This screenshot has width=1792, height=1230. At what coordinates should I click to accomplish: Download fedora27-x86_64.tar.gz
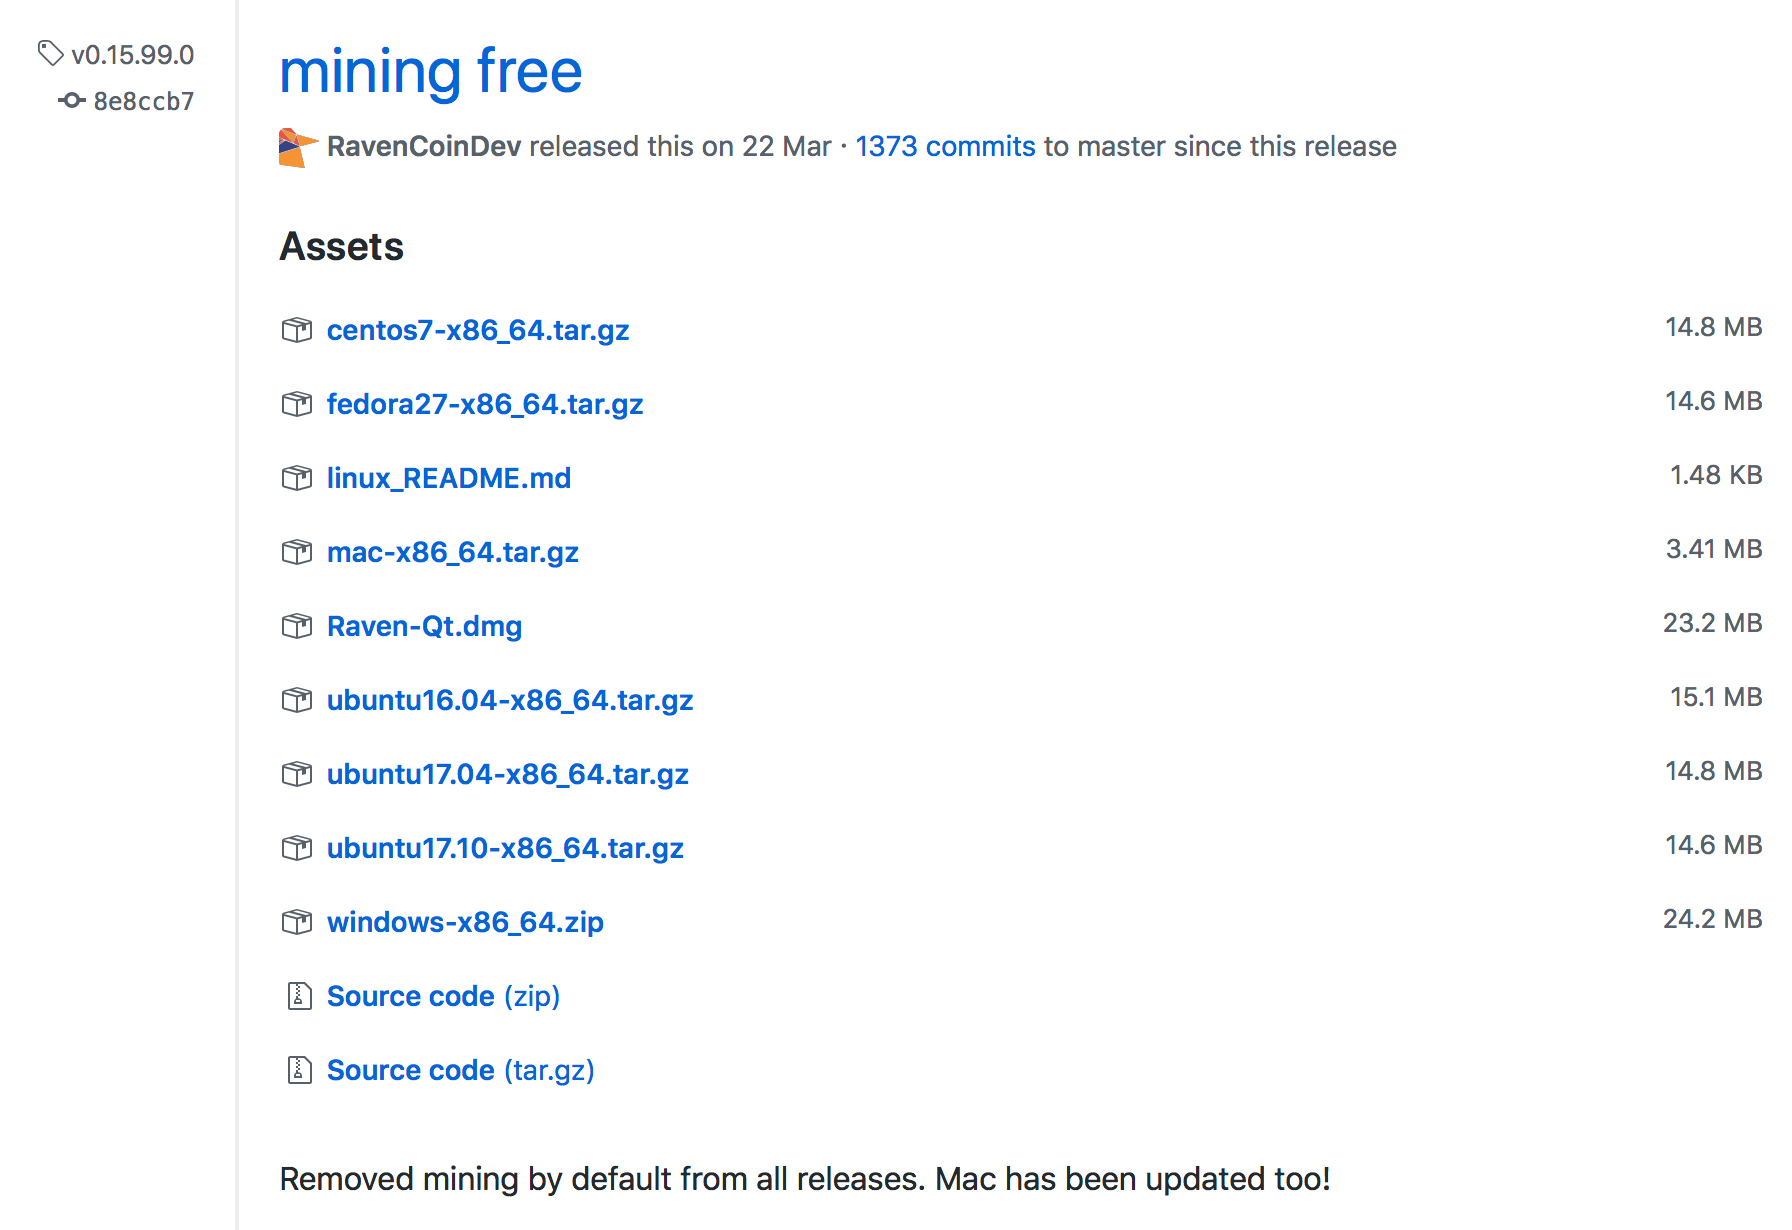[x=485, y=404]
